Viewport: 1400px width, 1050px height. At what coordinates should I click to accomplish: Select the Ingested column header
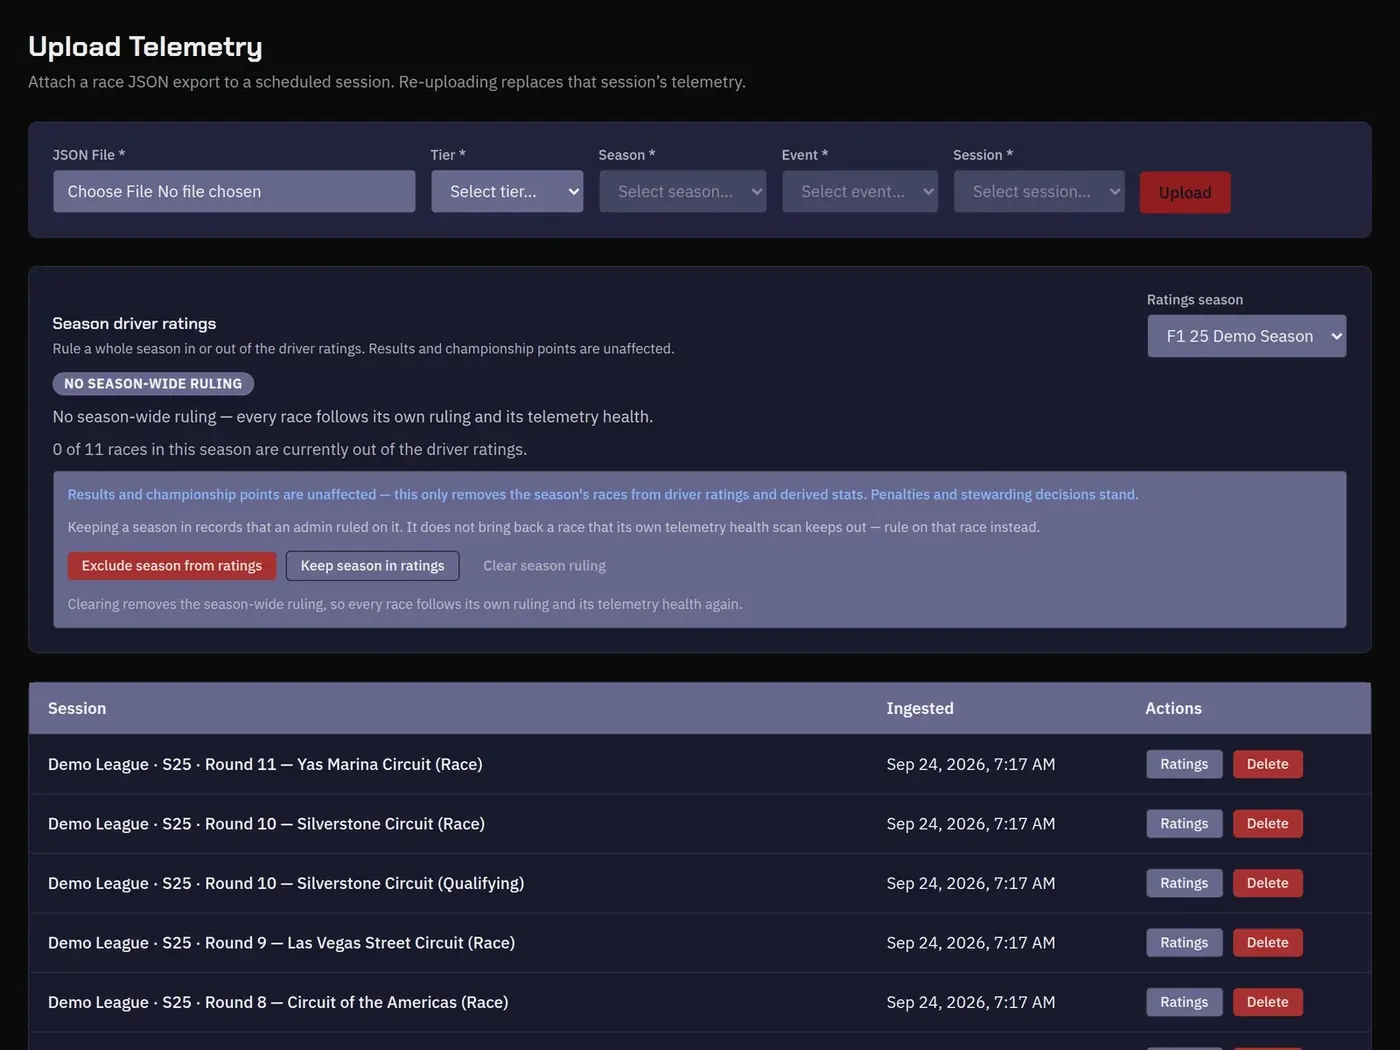920,708
